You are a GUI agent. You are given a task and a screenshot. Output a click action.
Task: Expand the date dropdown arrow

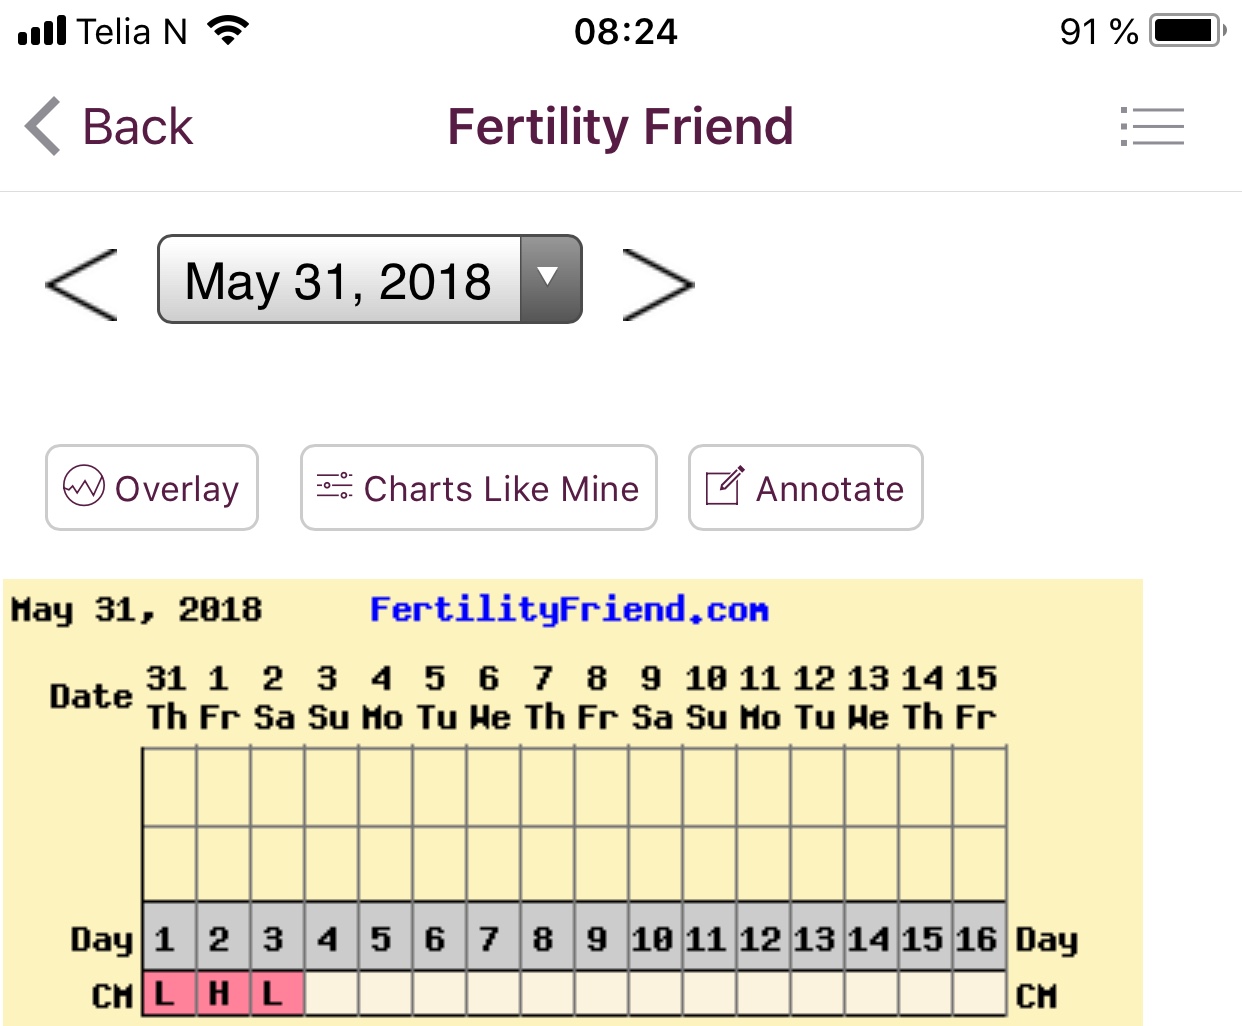[548, 279]
